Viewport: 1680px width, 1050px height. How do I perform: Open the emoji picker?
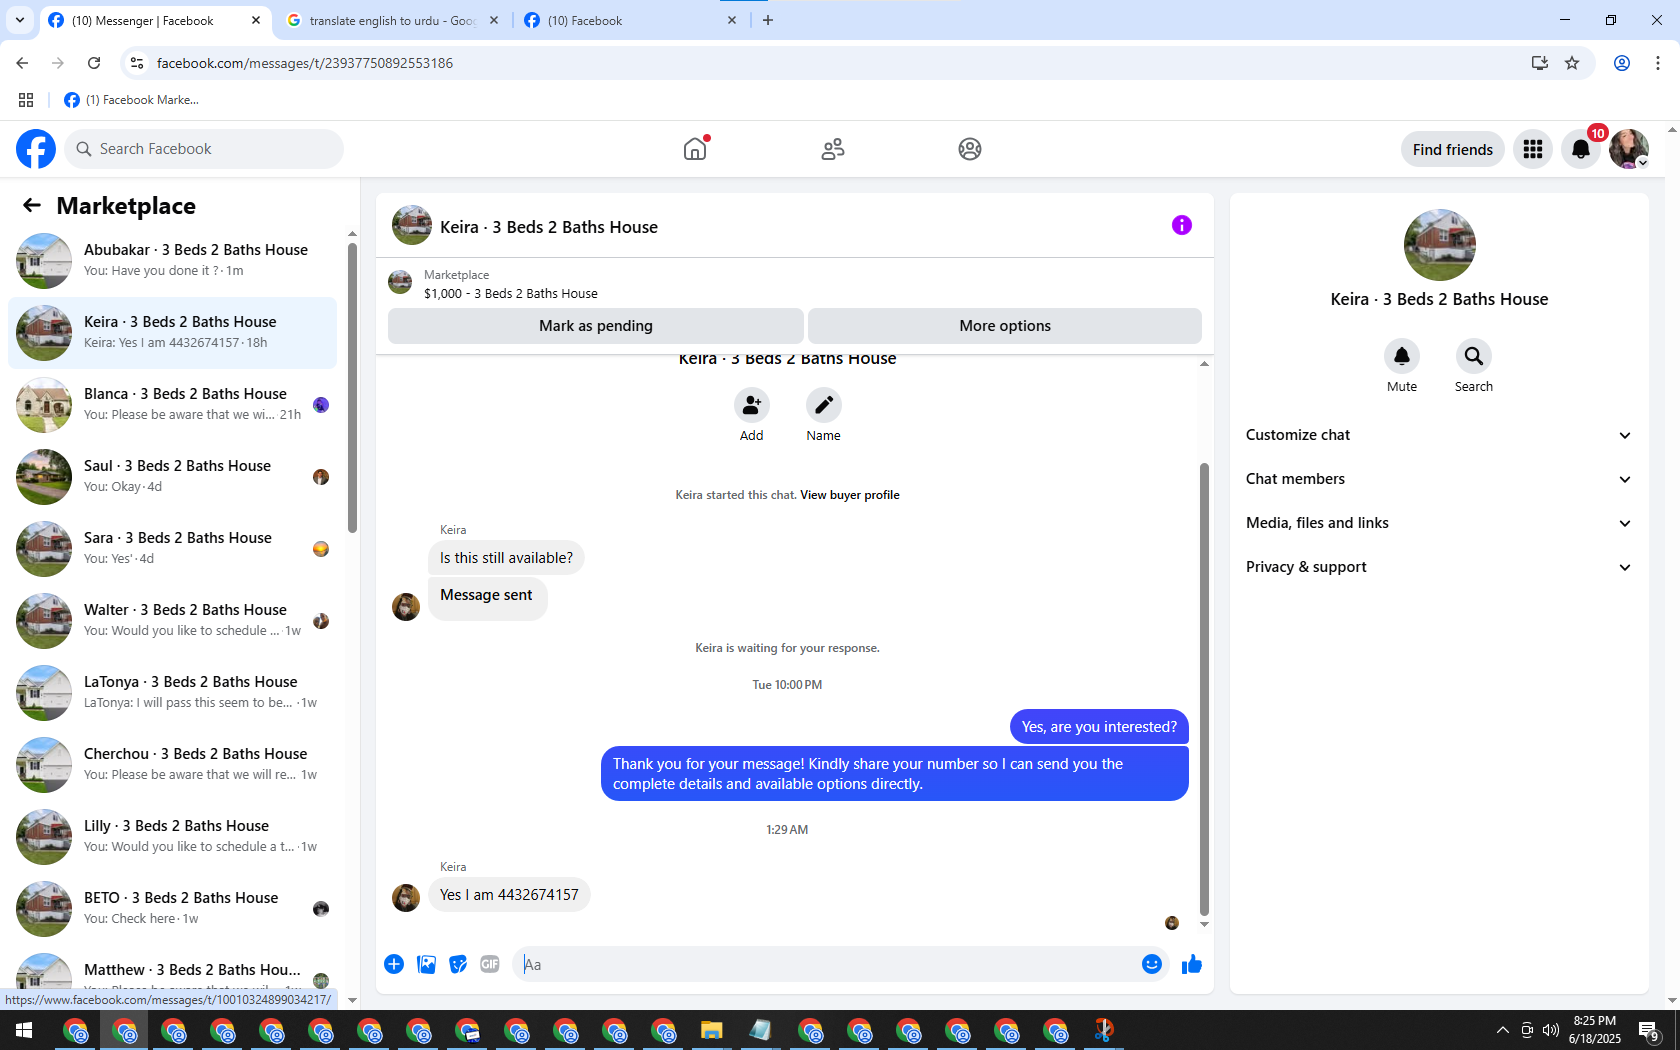1152,964
